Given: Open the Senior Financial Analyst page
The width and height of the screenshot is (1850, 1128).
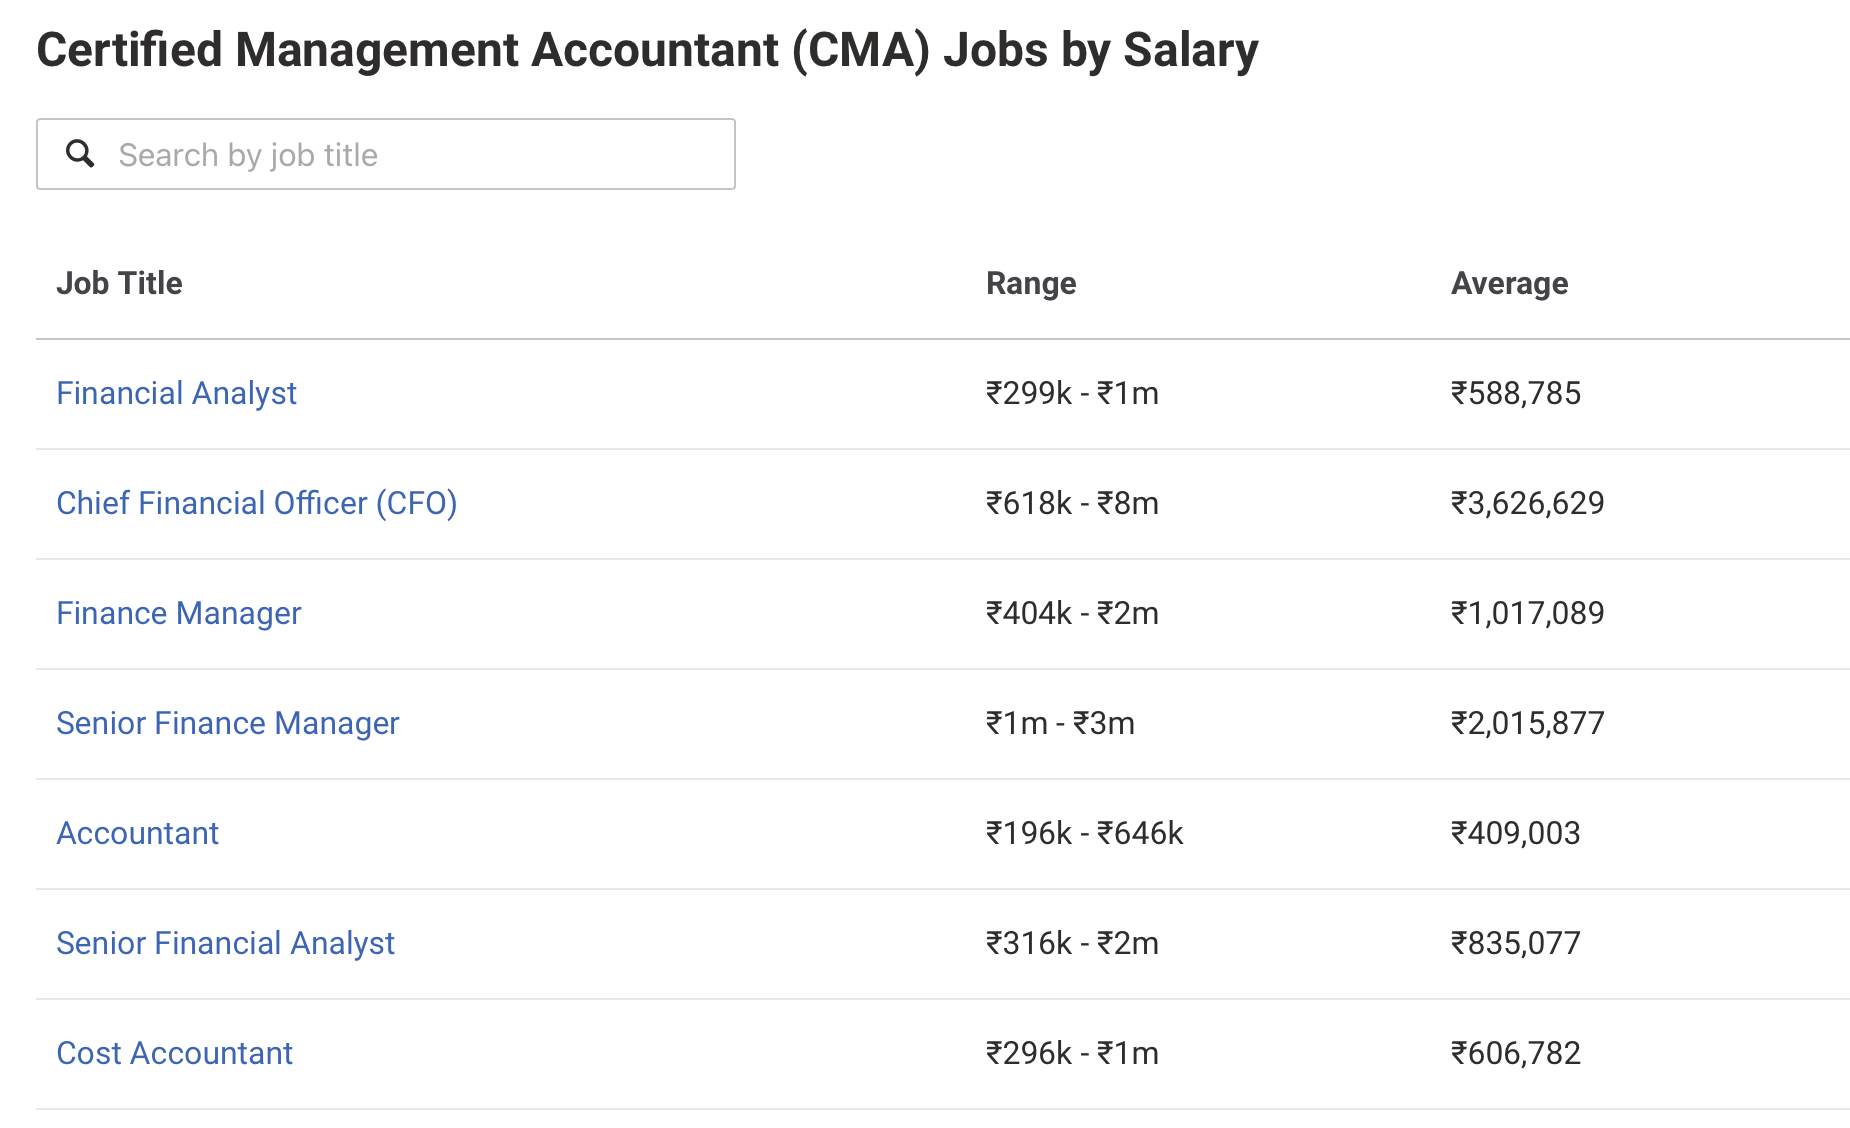Looking at the screenshot, I should tap(225, 943).
